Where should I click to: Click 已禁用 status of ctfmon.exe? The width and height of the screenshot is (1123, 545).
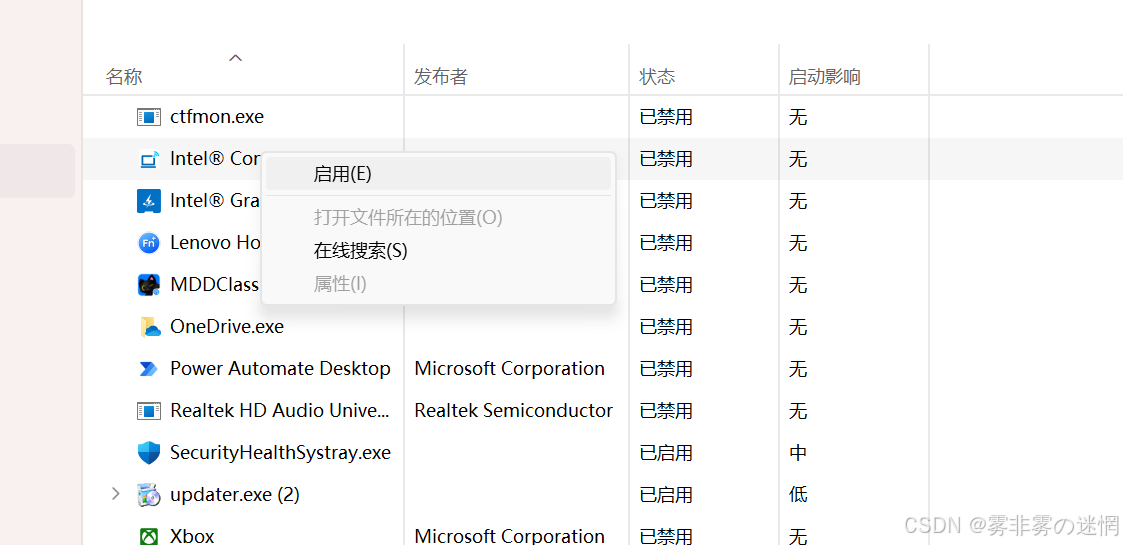pos(666,117)
